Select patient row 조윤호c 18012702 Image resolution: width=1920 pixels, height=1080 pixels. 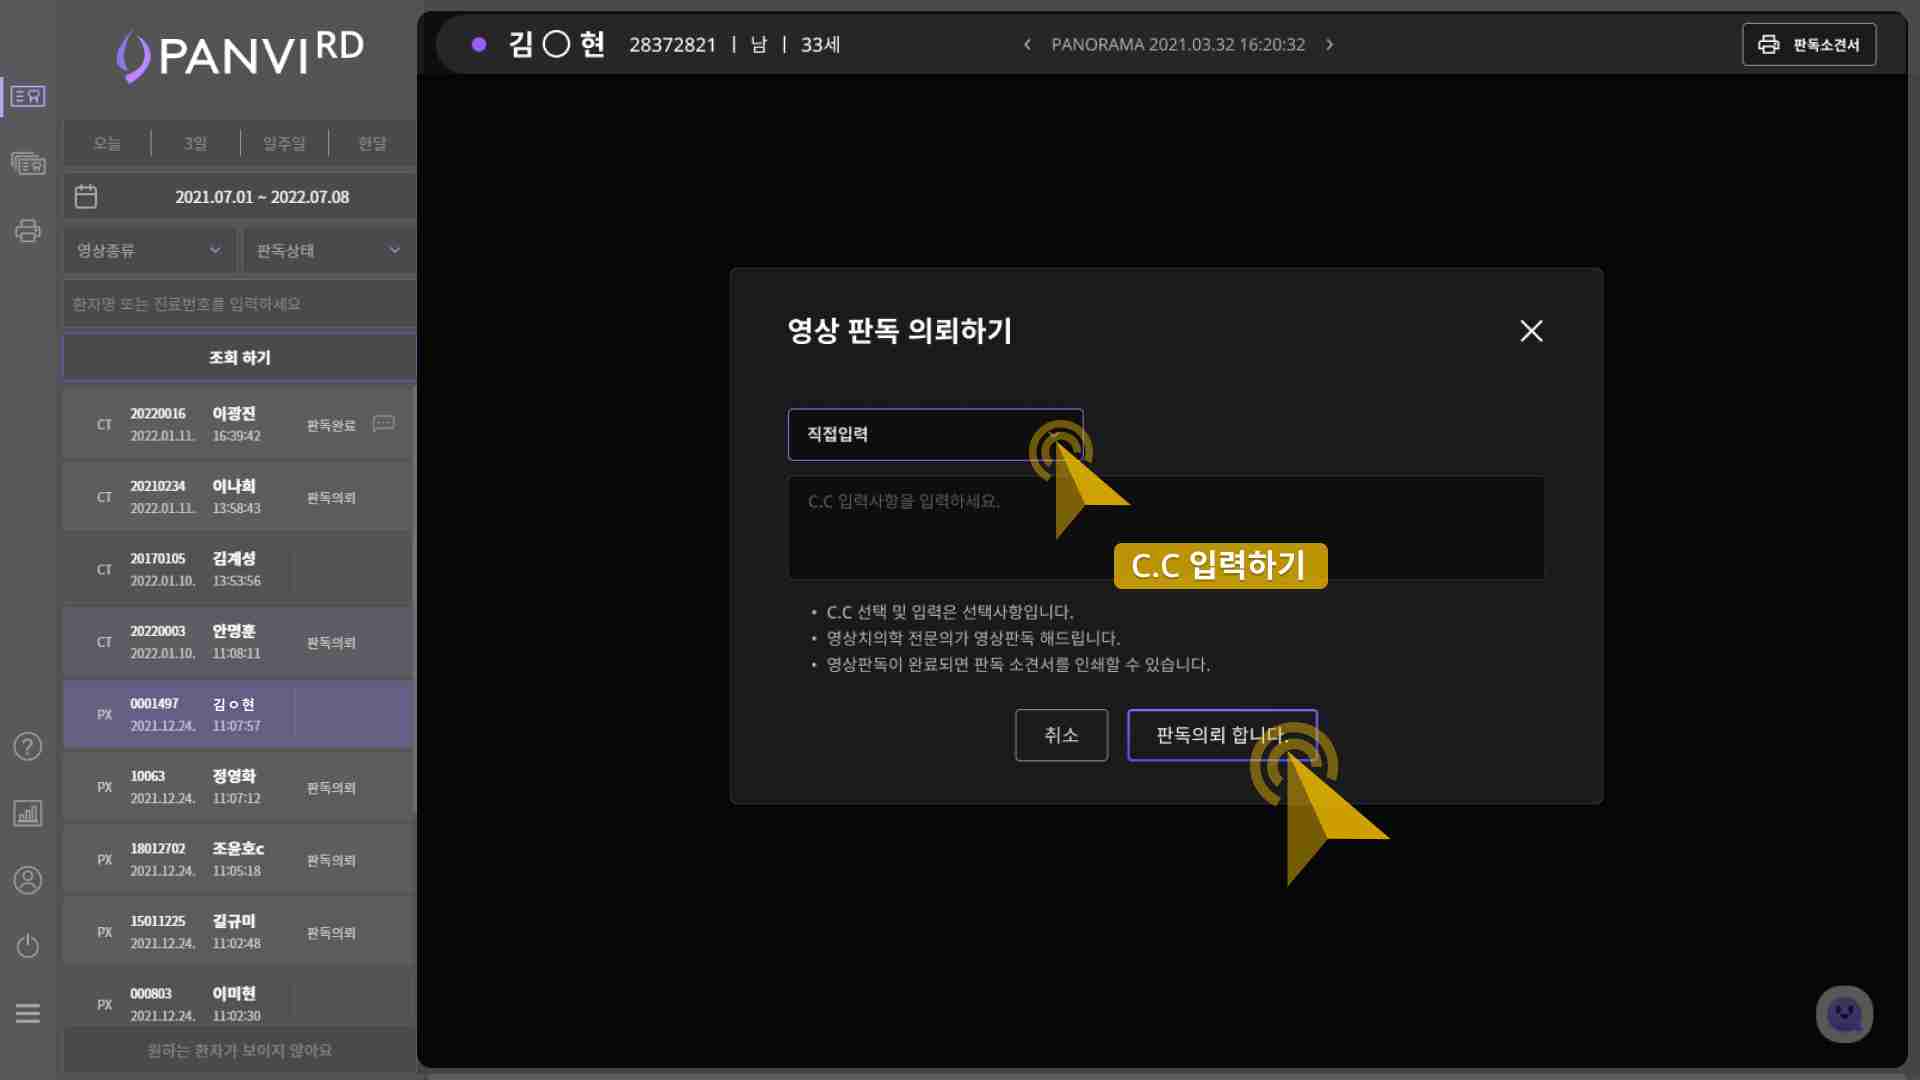click(238, 859)
